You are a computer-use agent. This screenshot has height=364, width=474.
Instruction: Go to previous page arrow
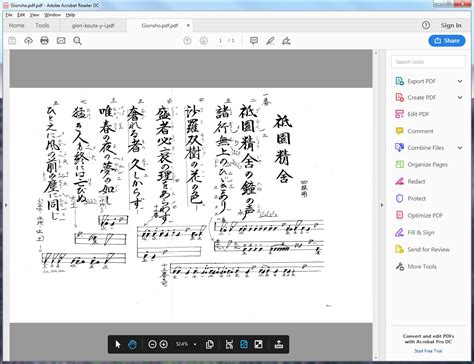tap(187, 41)
